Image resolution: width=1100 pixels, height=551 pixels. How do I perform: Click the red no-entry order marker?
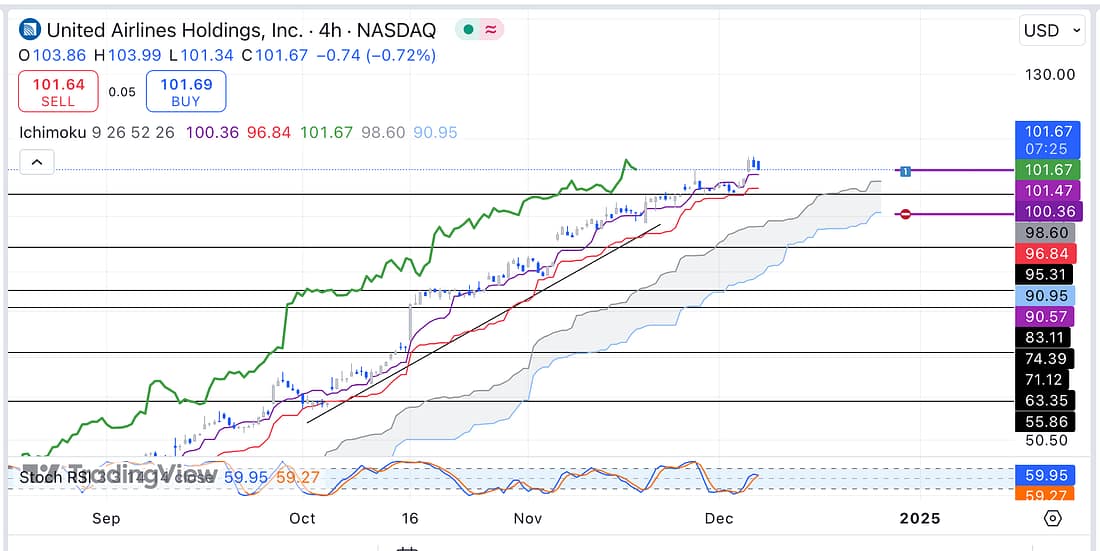coord(904,214)
